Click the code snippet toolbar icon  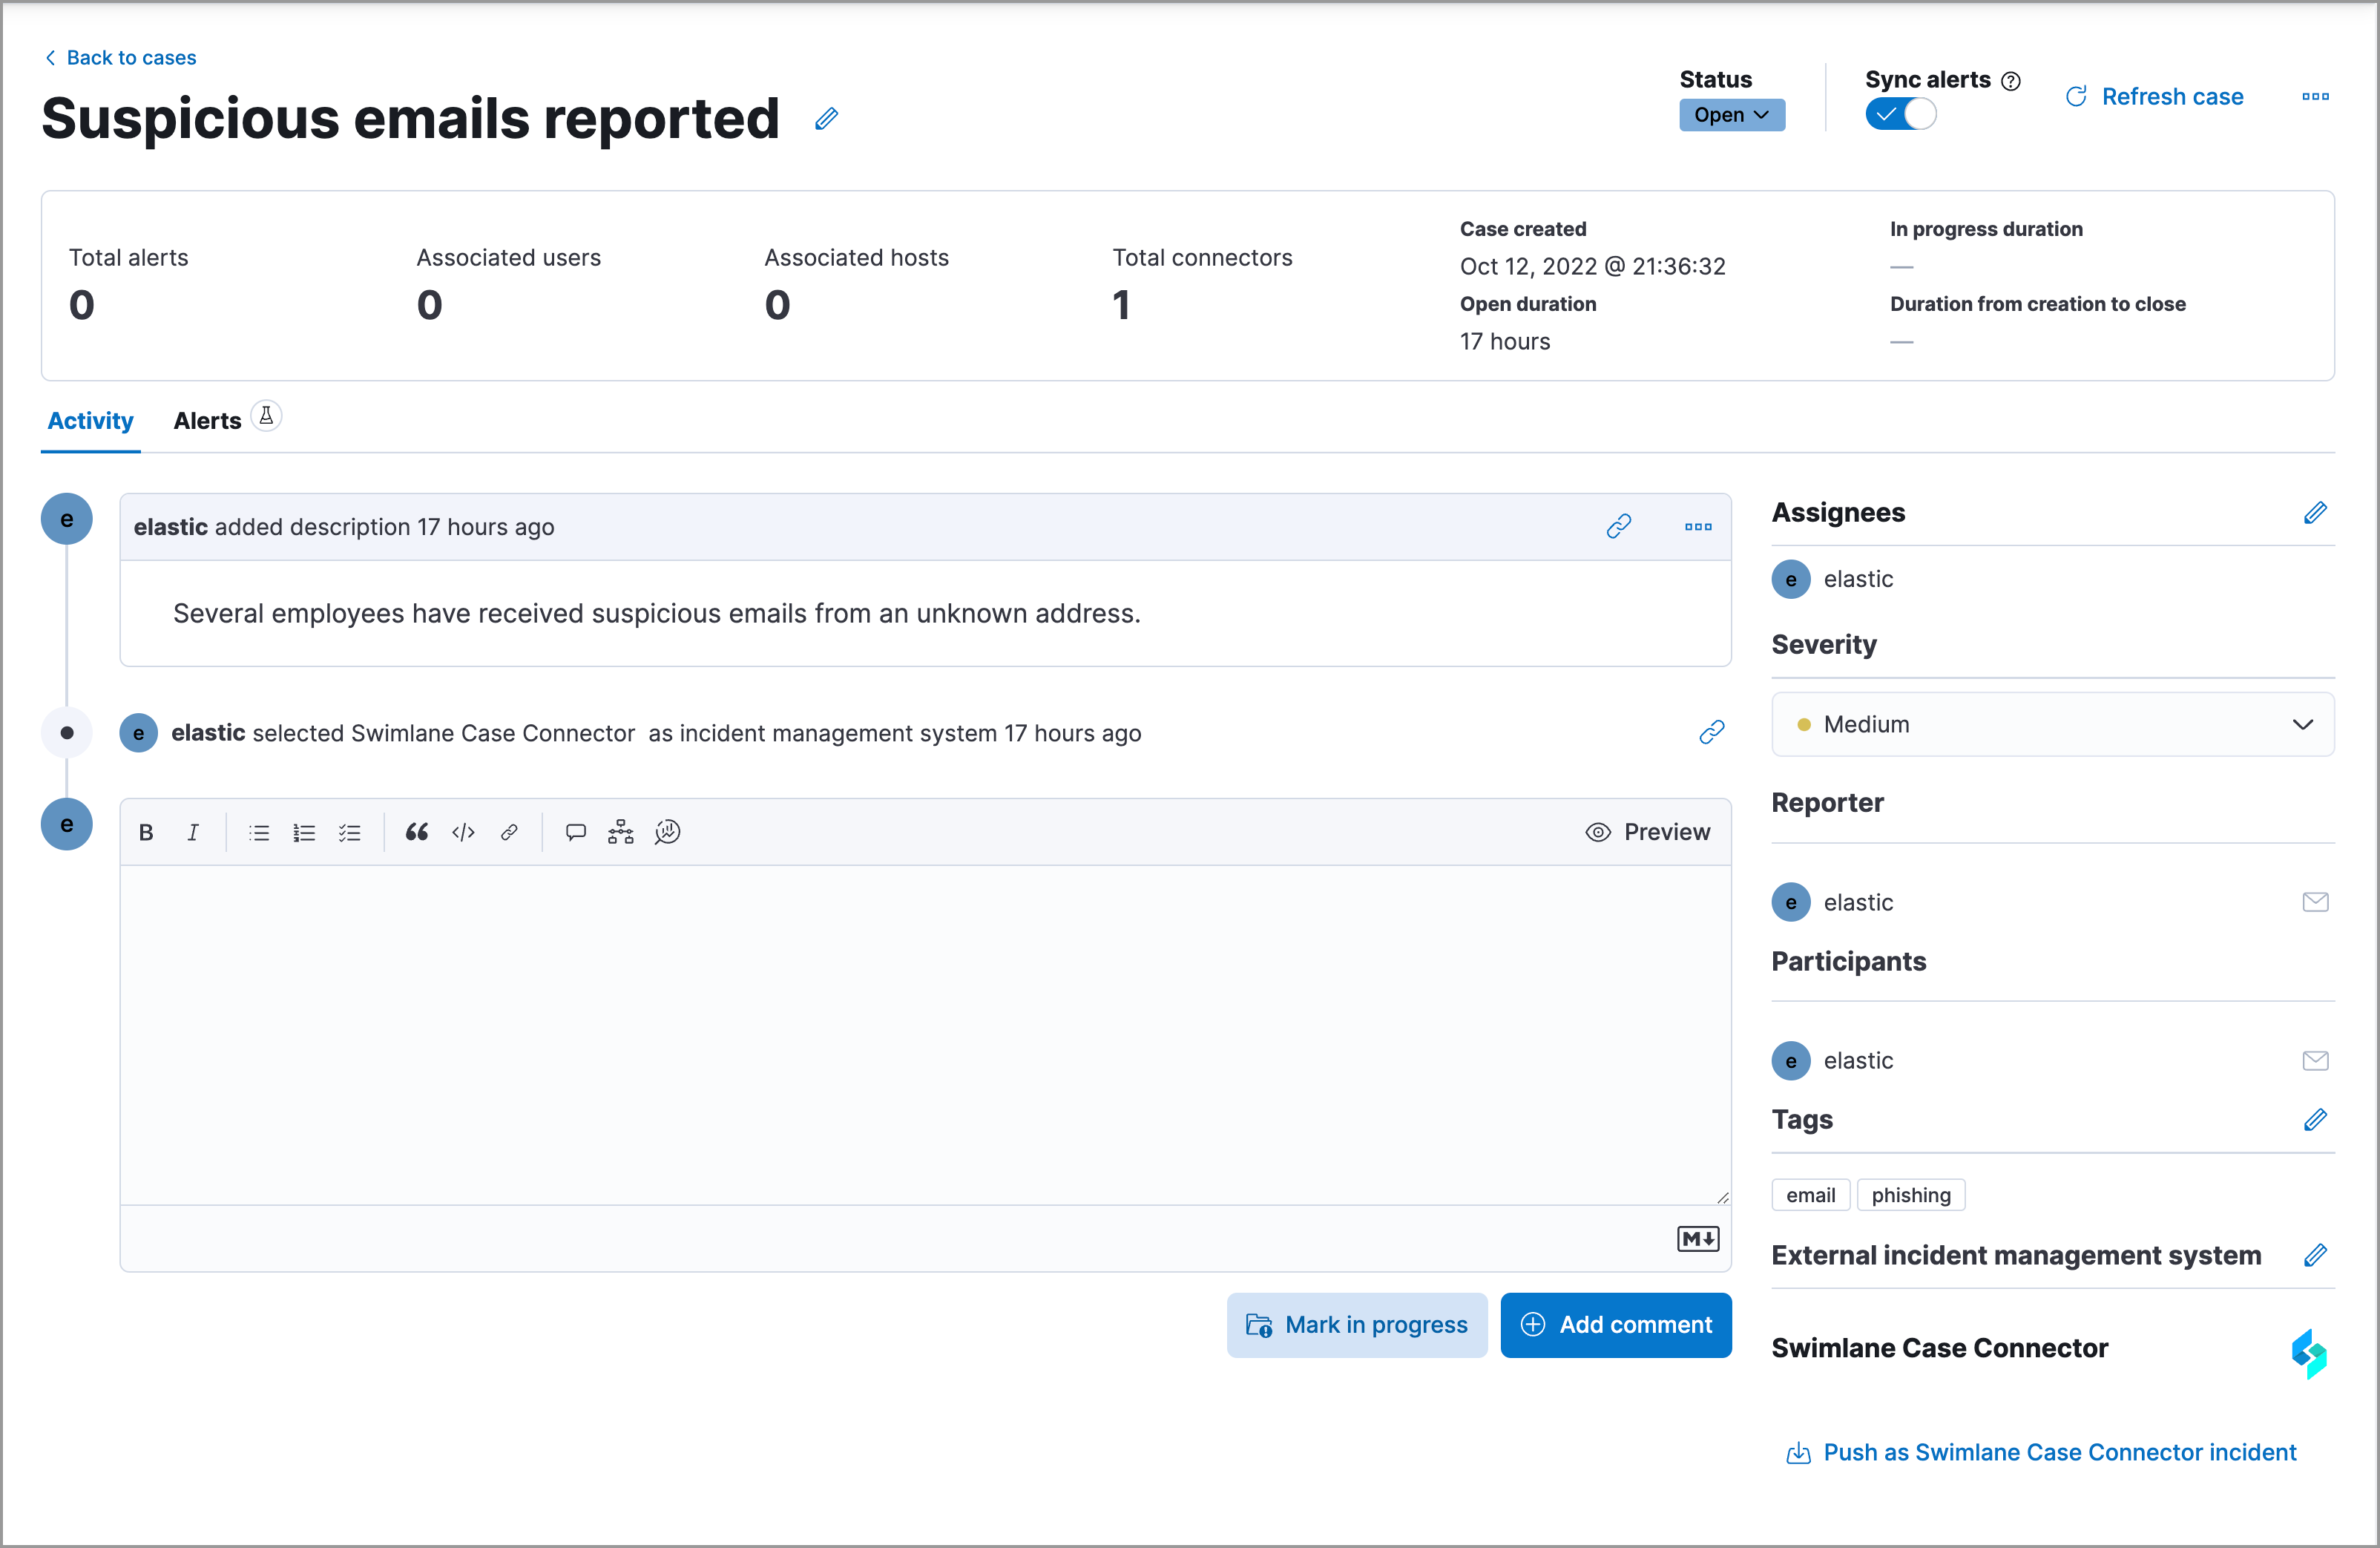pos(463,832)
